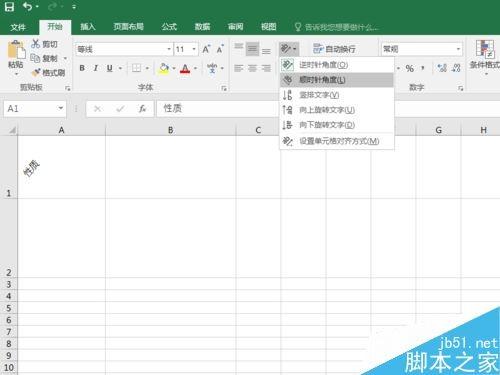Open the 文件 tab

tap(18, 27)
